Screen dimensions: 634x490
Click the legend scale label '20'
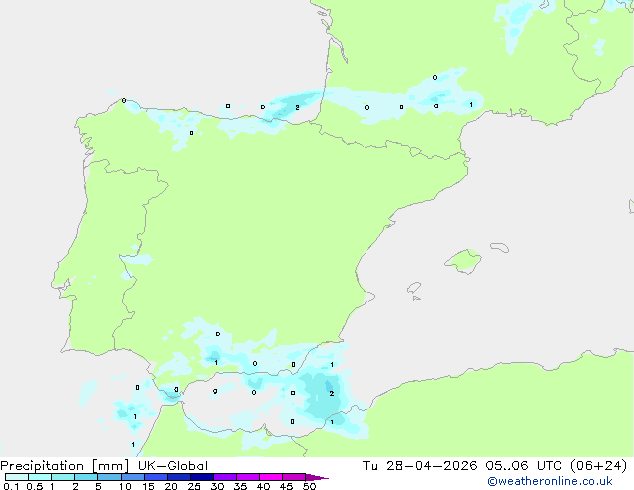pyautogui.click(x=171, y=486)
